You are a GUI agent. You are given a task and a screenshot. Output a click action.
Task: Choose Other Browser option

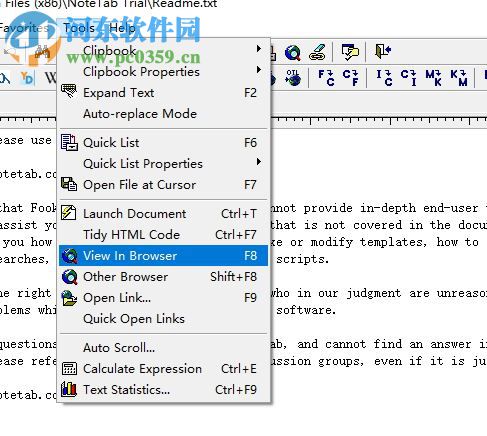coord(164,277)
